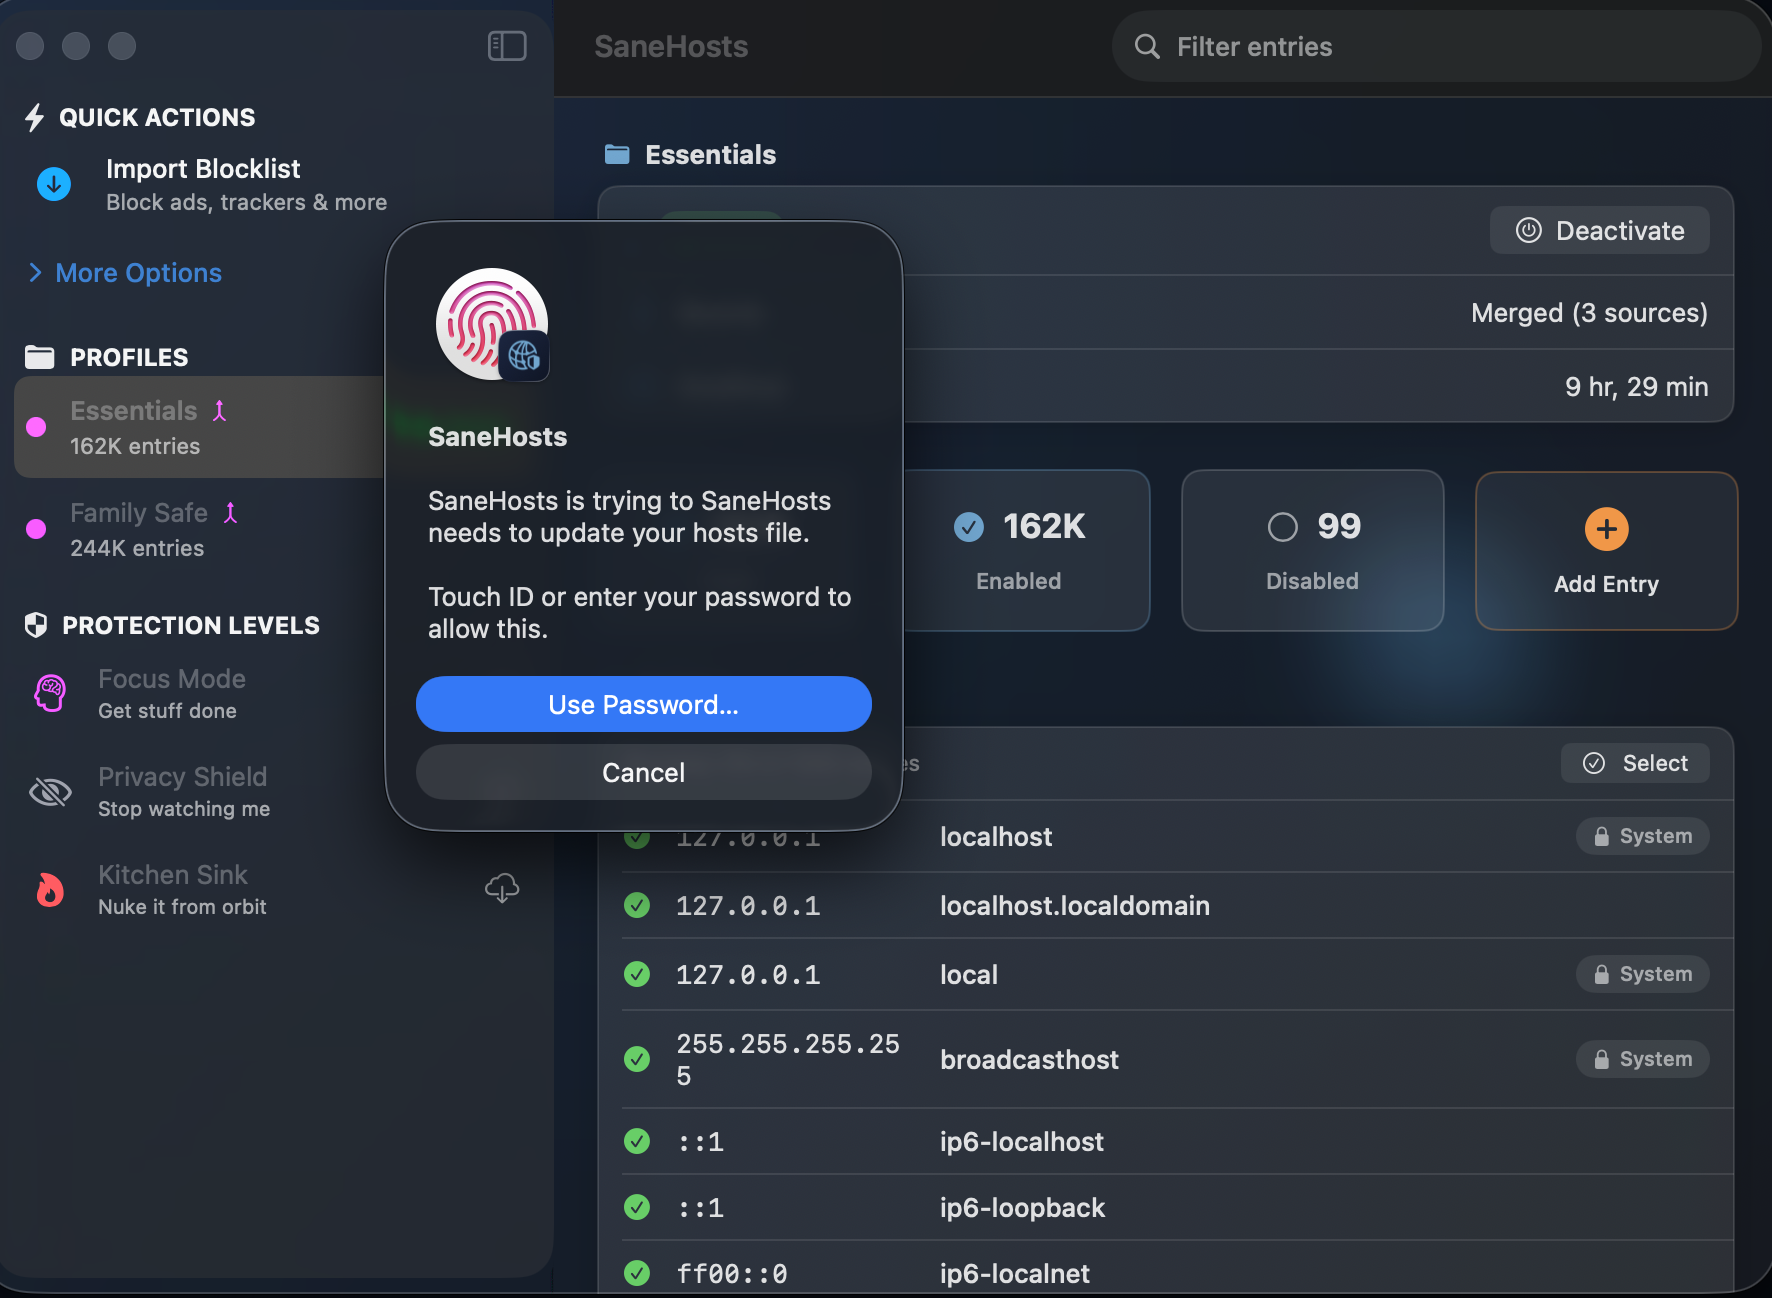Select the Kitchen Sink flame icon
Viewport: 1772px width, 1298px height.
coord(49,889)
